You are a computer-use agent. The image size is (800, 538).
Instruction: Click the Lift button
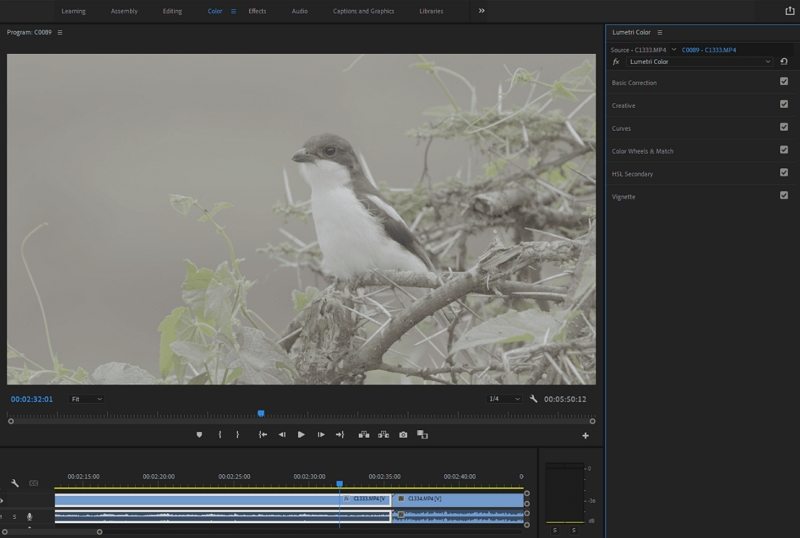(x=364, y=435)
